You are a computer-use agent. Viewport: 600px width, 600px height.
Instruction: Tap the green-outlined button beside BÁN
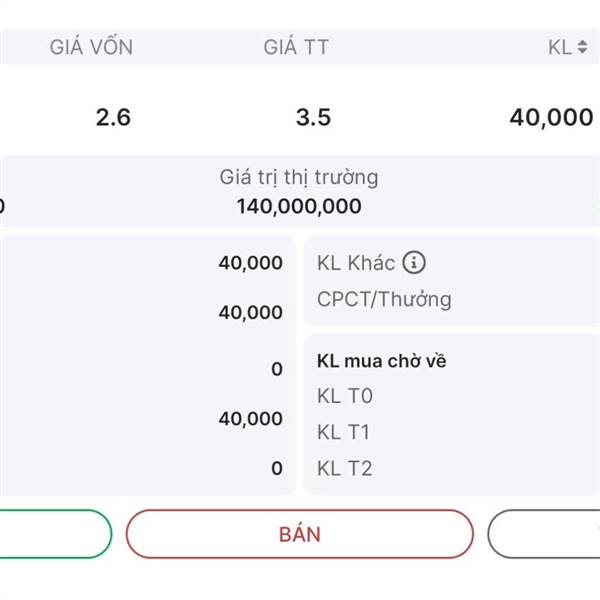coord(55,534)
